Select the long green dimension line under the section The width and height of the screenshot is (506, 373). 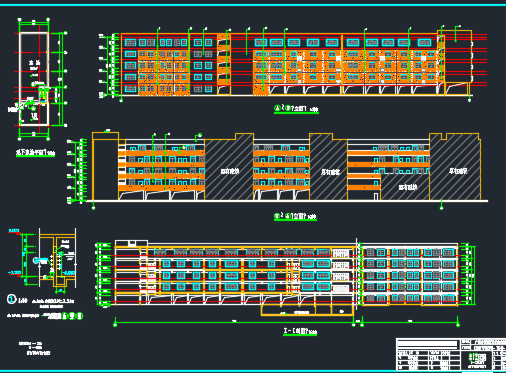pos(234,323)
